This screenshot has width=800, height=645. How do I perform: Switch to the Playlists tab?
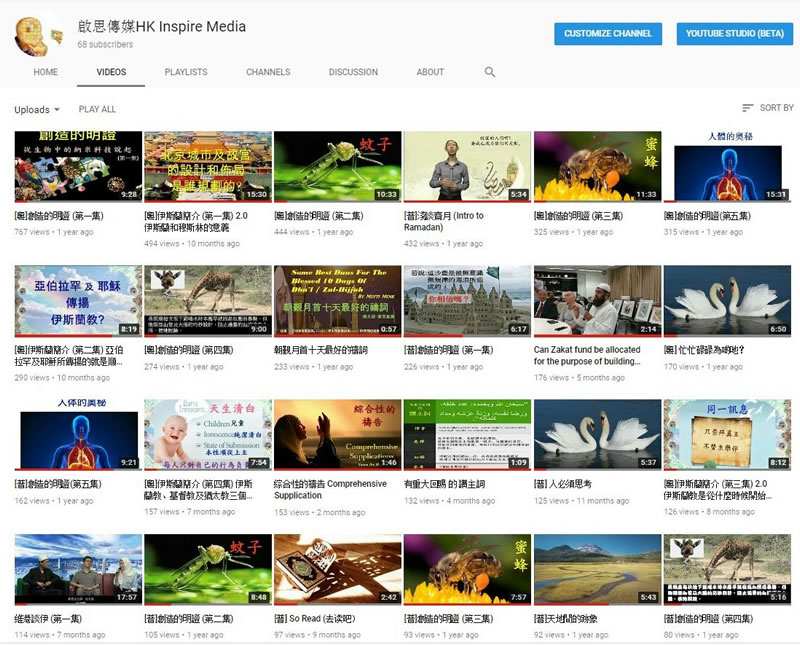click(x=186, y=72)
